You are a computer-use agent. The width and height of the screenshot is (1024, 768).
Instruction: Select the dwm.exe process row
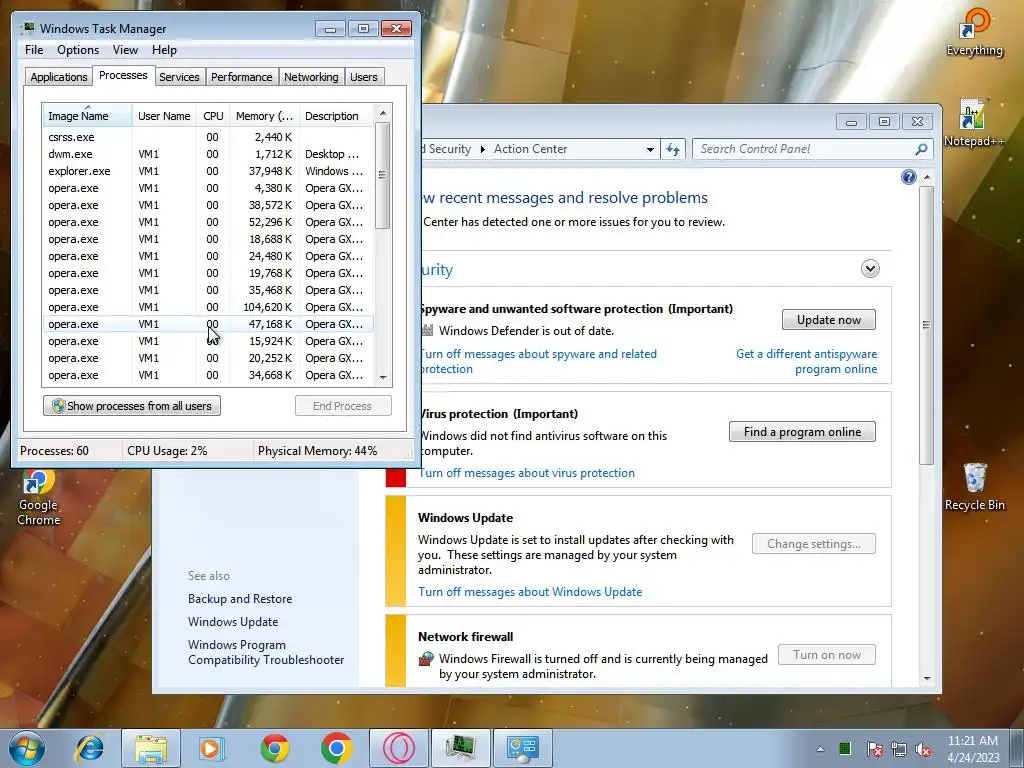(x=208, y=154)
